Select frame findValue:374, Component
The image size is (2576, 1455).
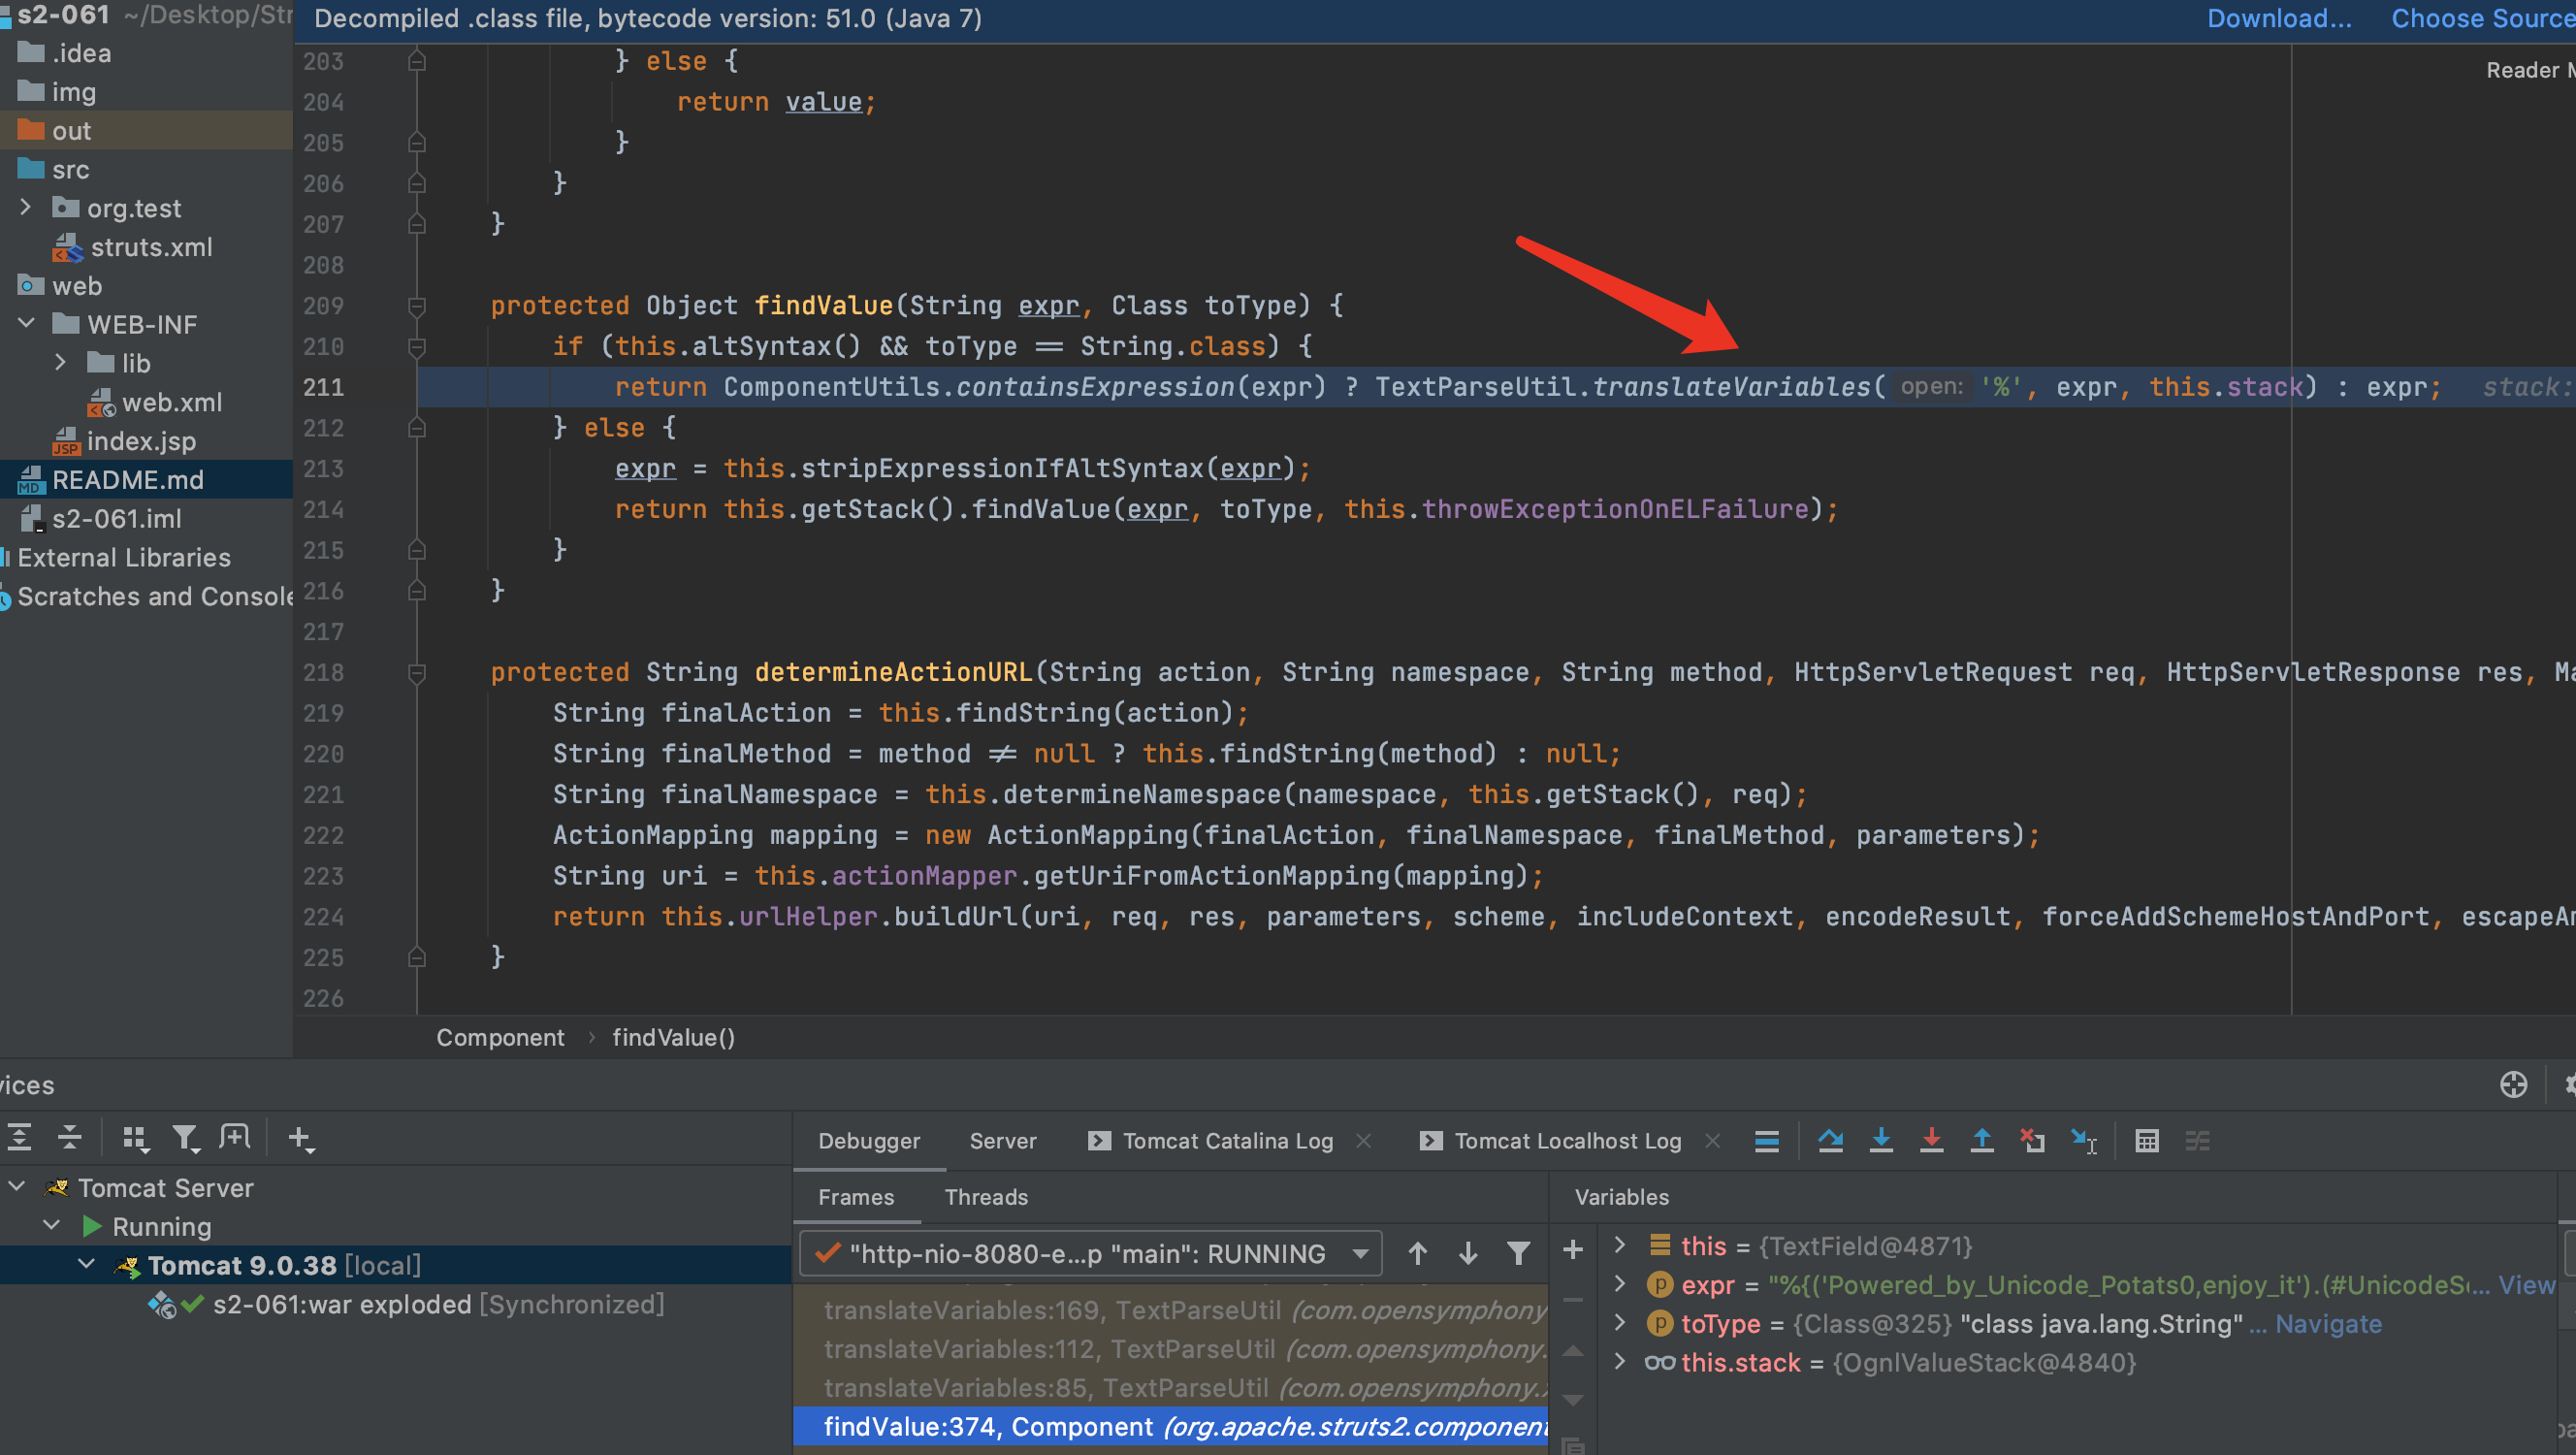(x=1170, y=1427)
